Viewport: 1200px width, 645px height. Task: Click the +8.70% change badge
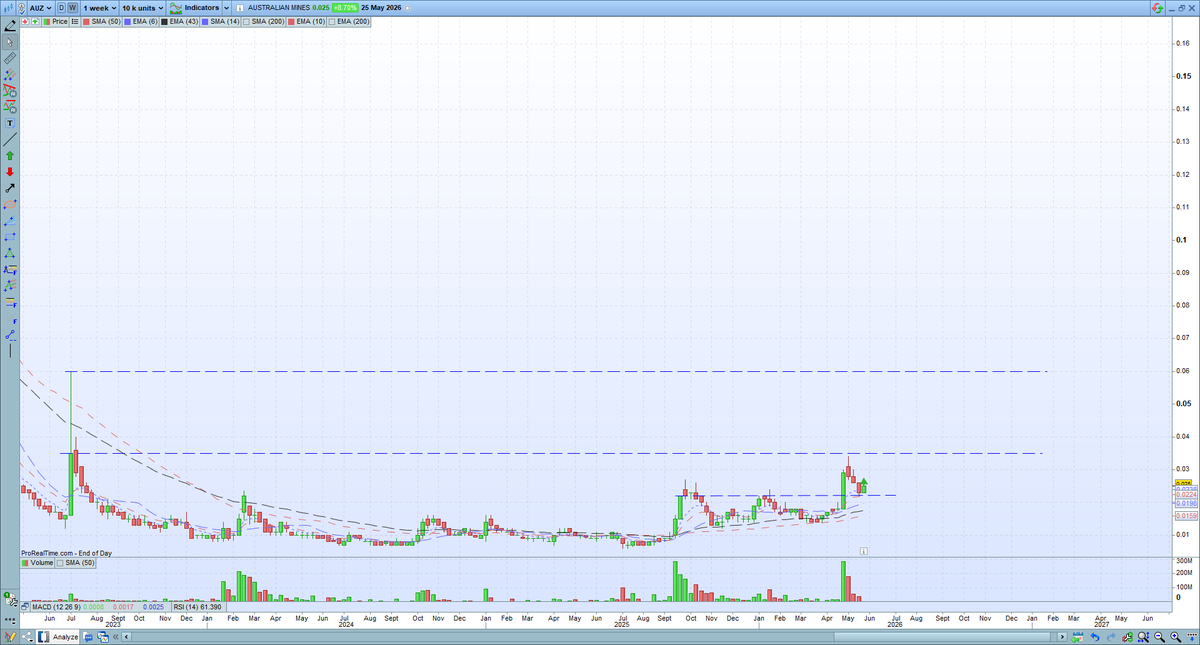[344, 8]
